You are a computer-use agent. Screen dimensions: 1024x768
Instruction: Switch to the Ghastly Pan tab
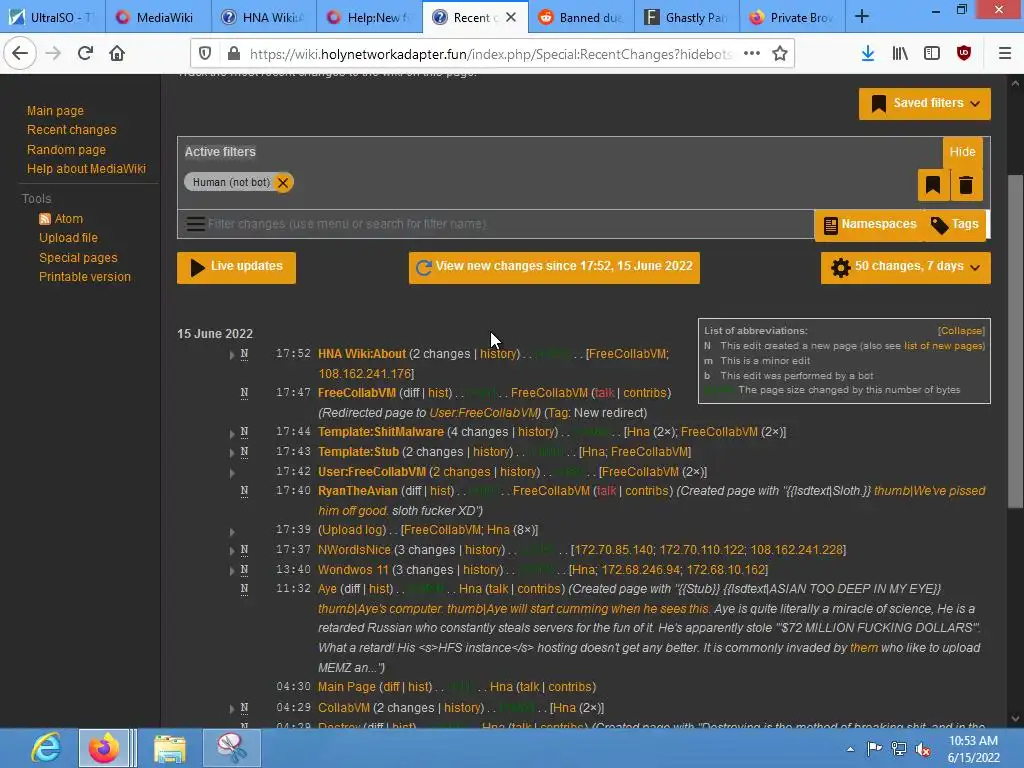pos(687,17)
